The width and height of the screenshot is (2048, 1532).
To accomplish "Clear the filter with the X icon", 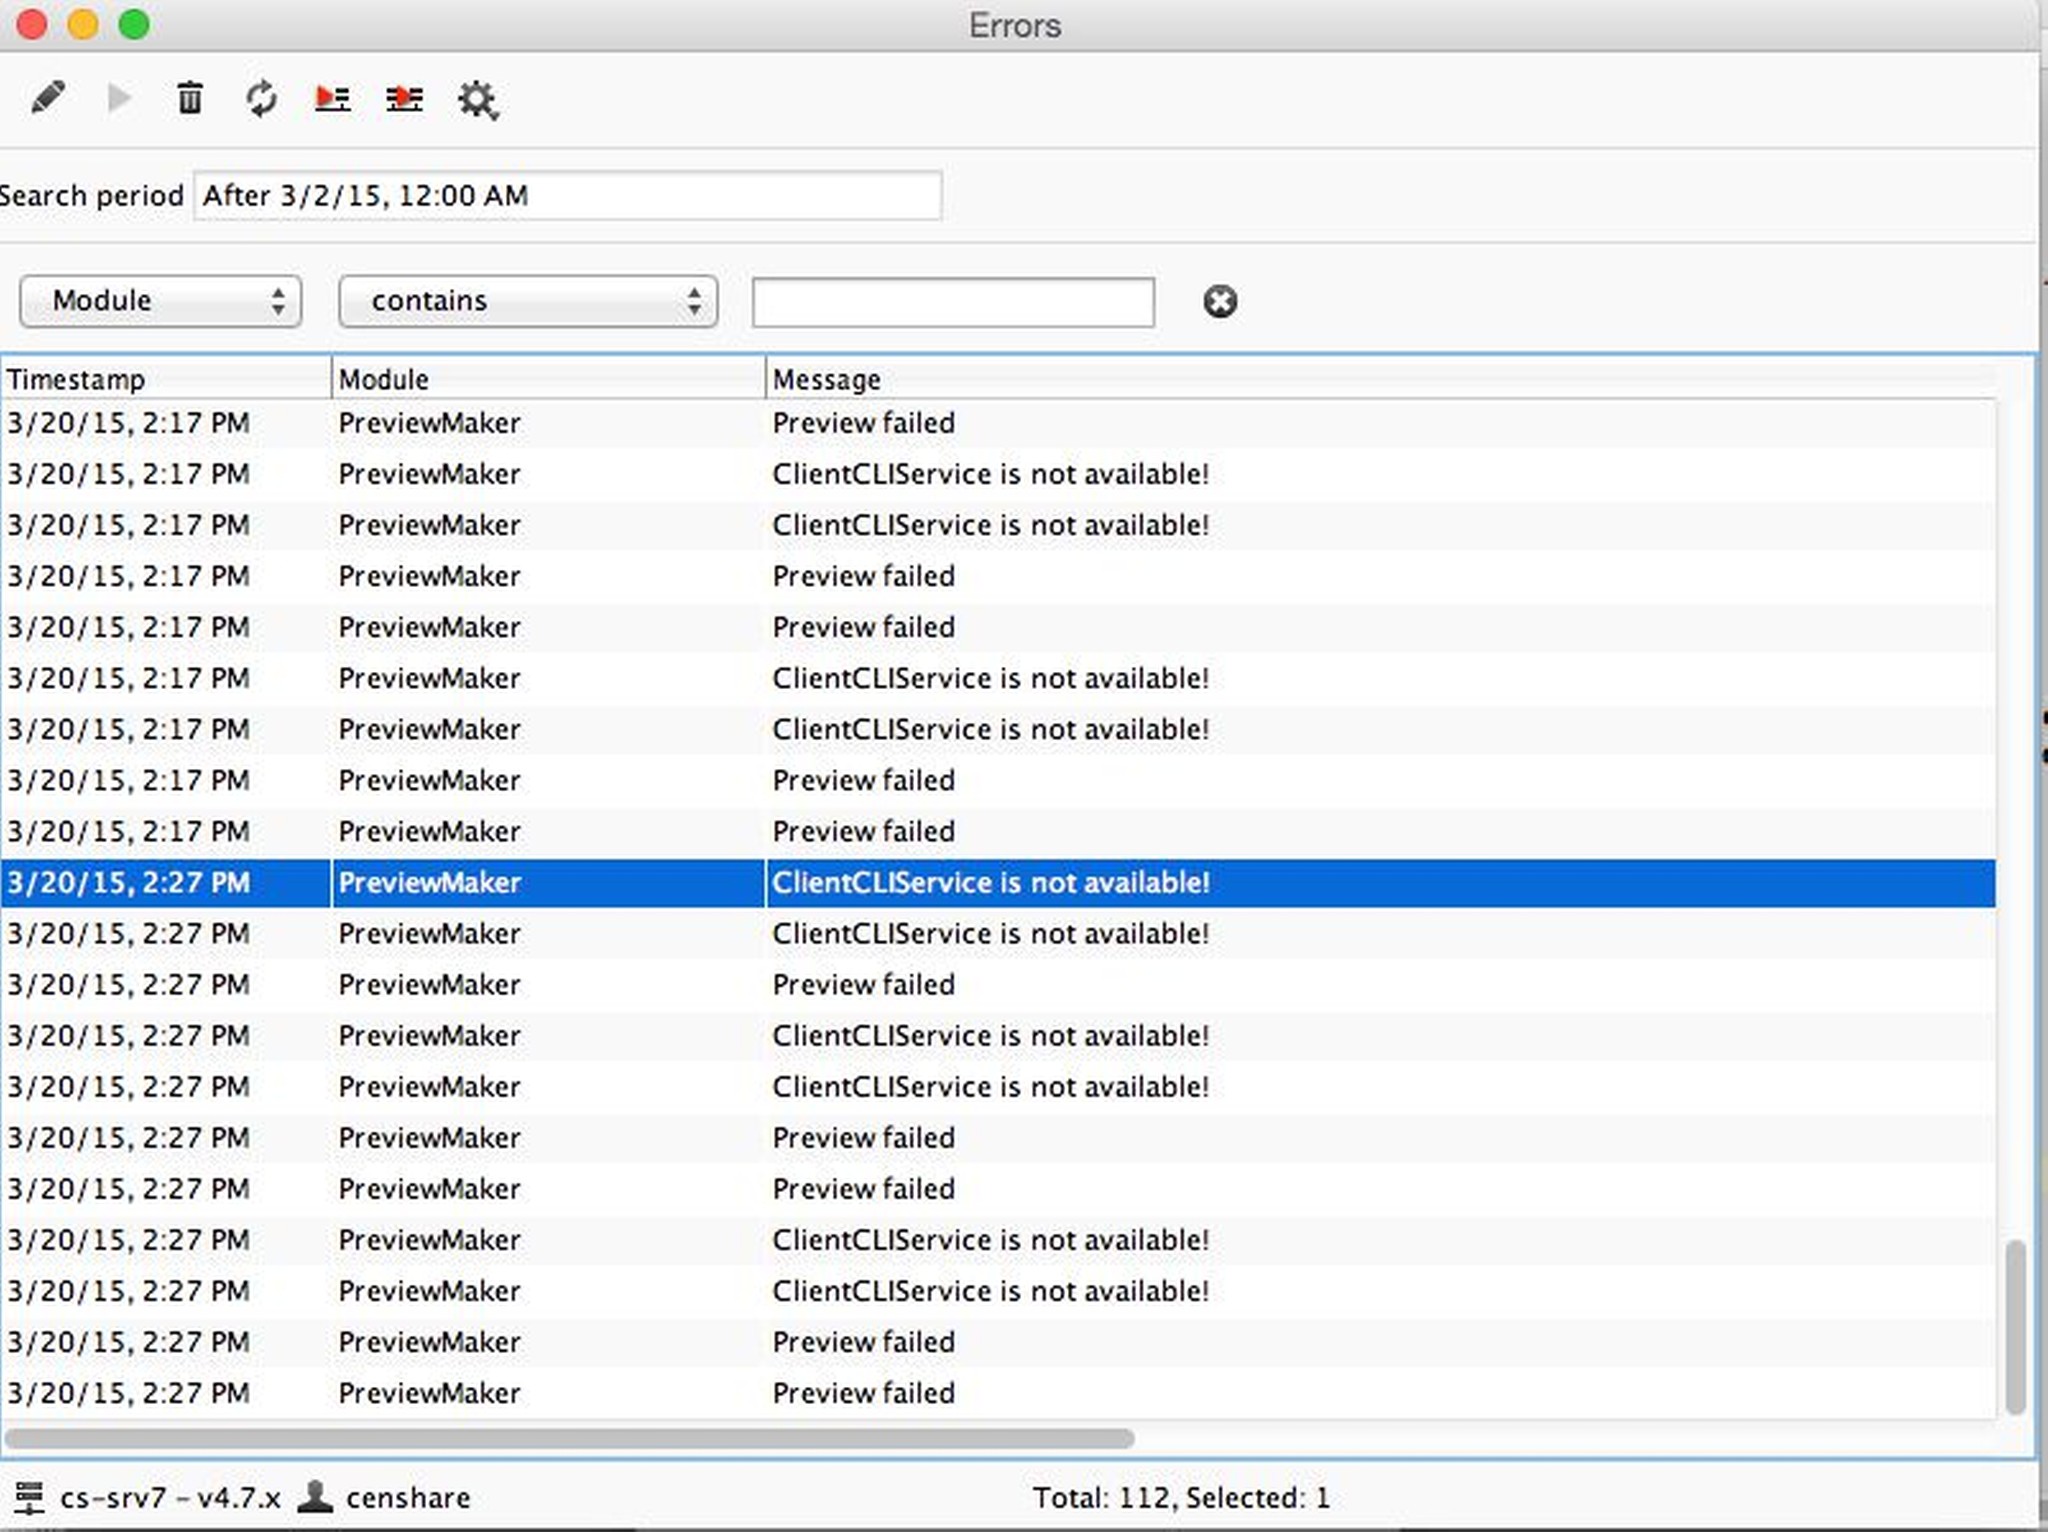I will [x=1219, y=301].
